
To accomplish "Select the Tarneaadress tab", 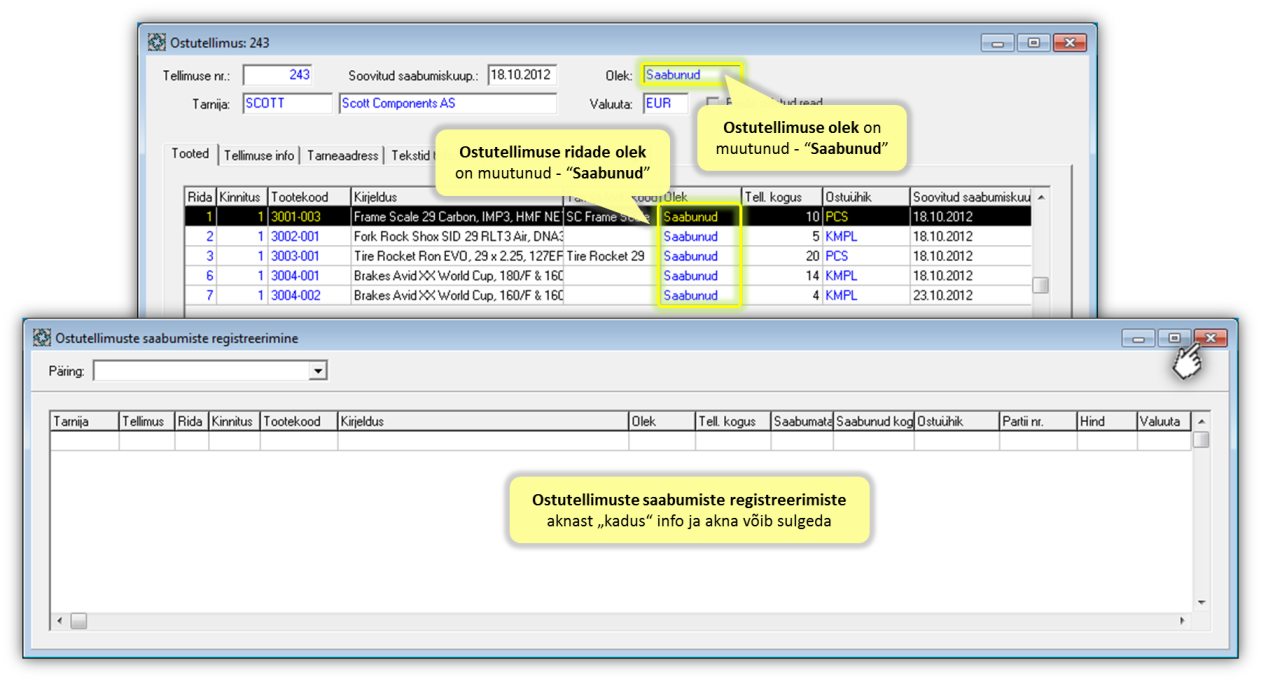I will point(343,155).
